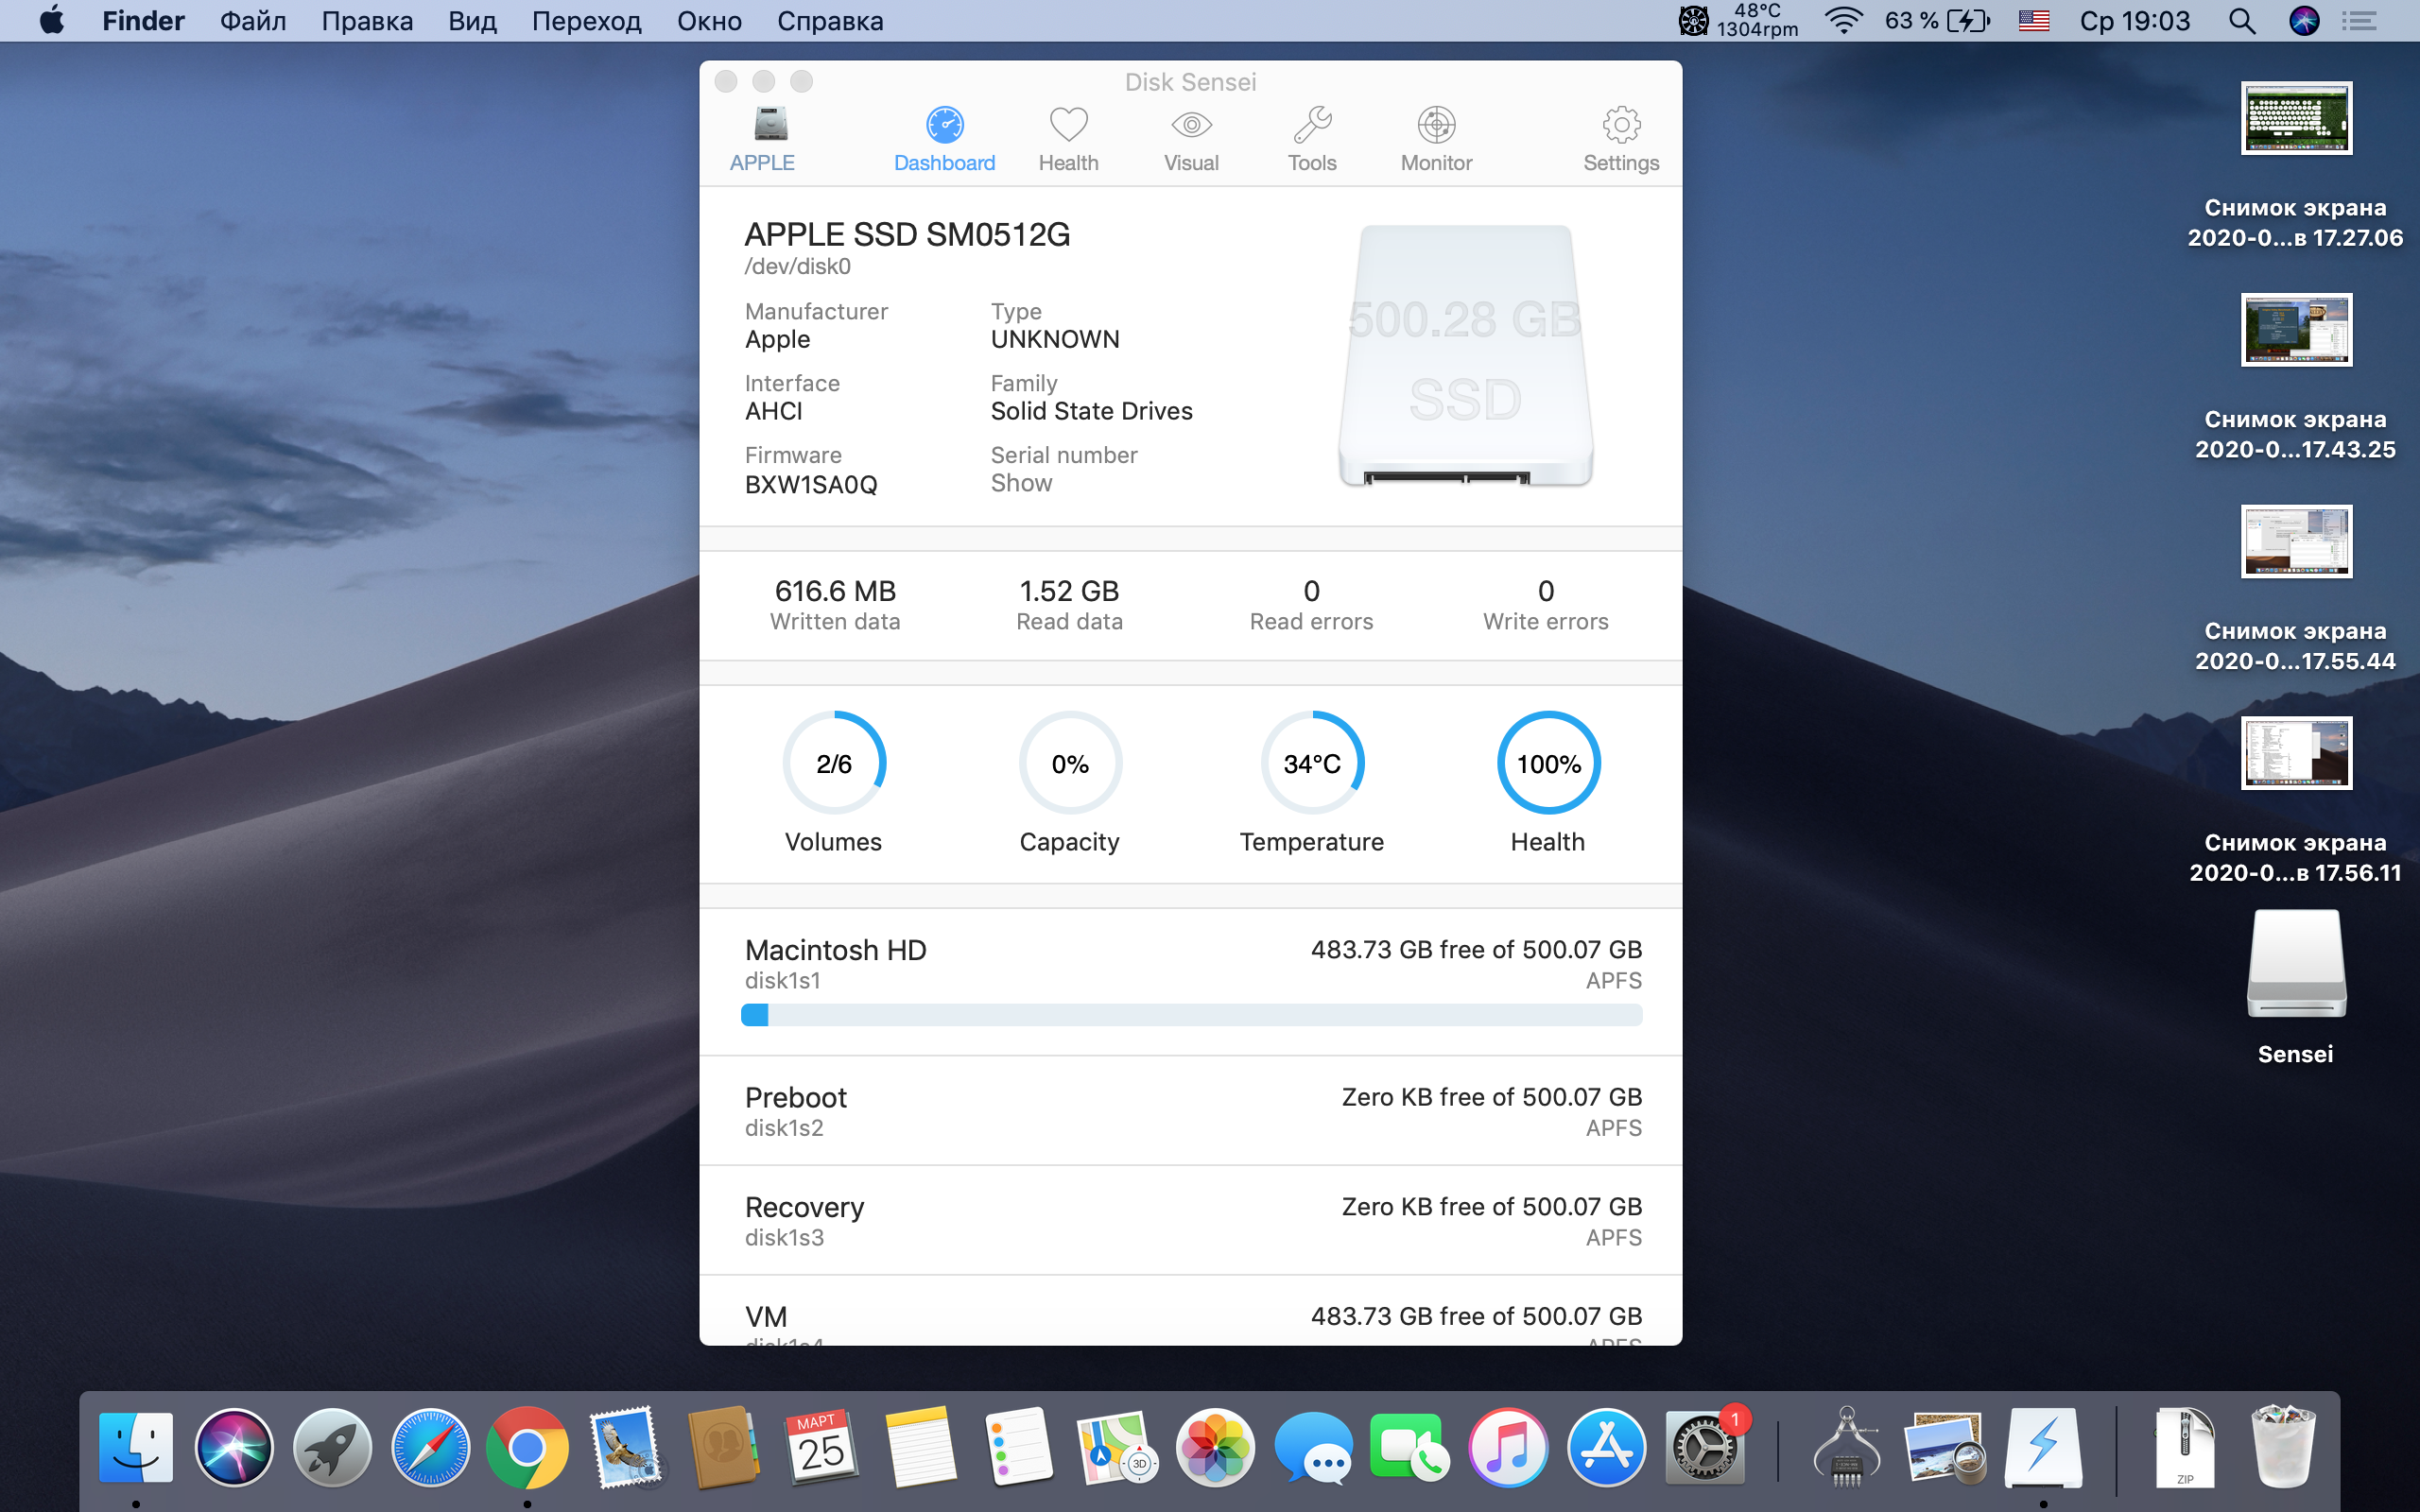Open the Файл menu
The image size is (2420, 1512).
(253, 21)
